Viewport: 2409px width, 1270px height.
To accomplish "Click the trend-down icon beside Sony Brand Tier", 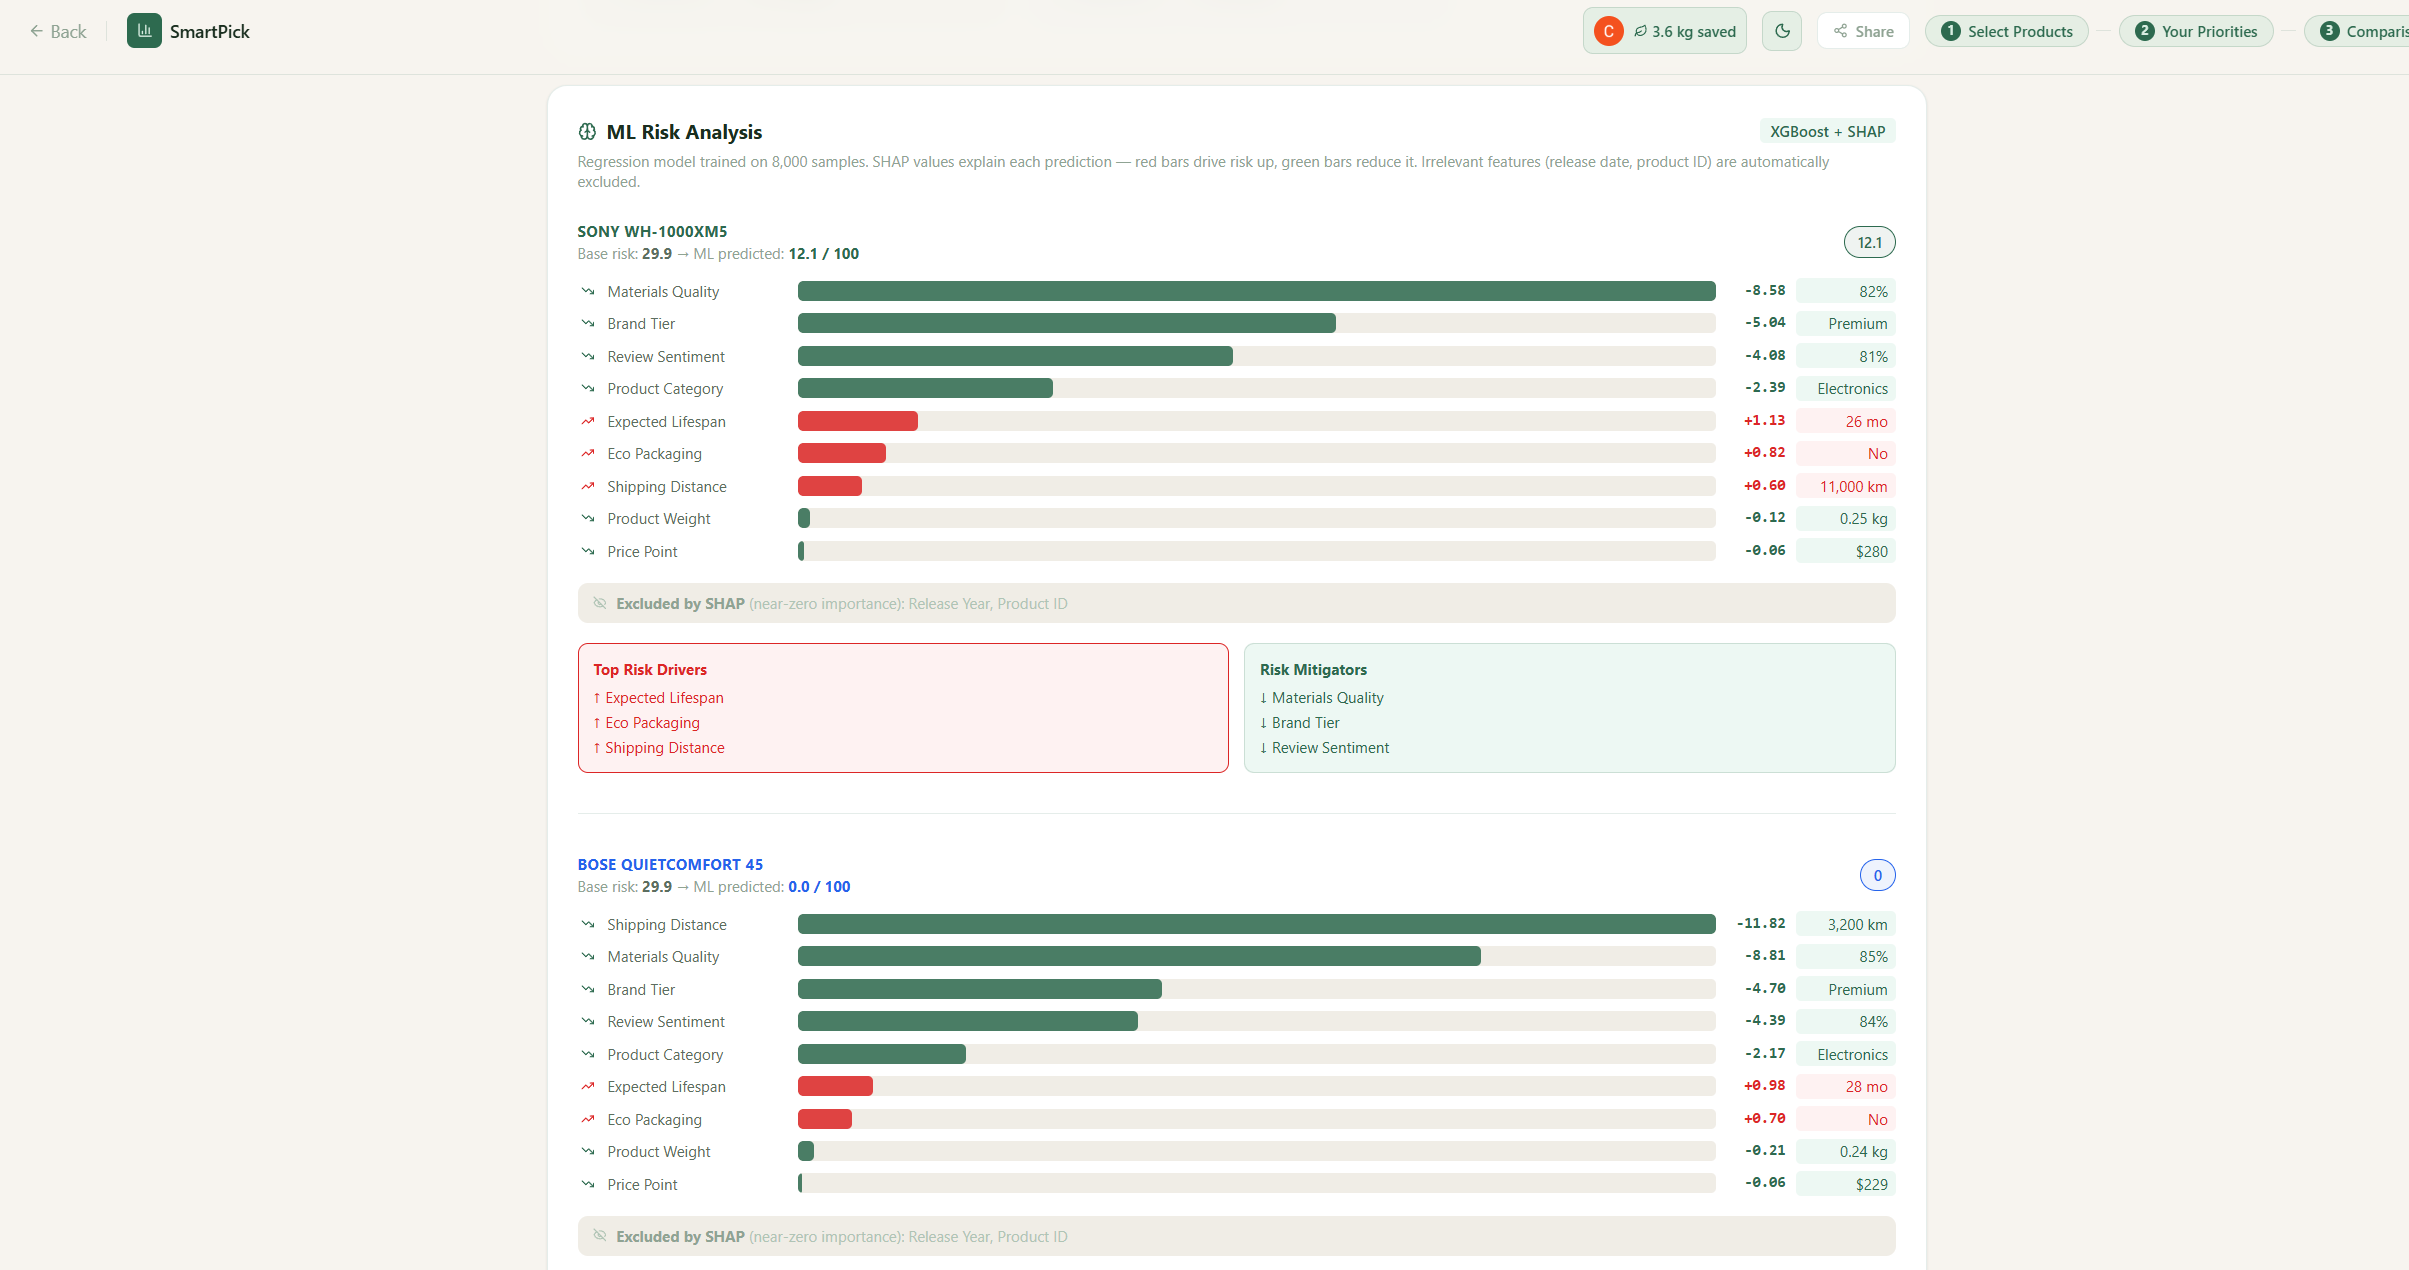I will point(588,323).
